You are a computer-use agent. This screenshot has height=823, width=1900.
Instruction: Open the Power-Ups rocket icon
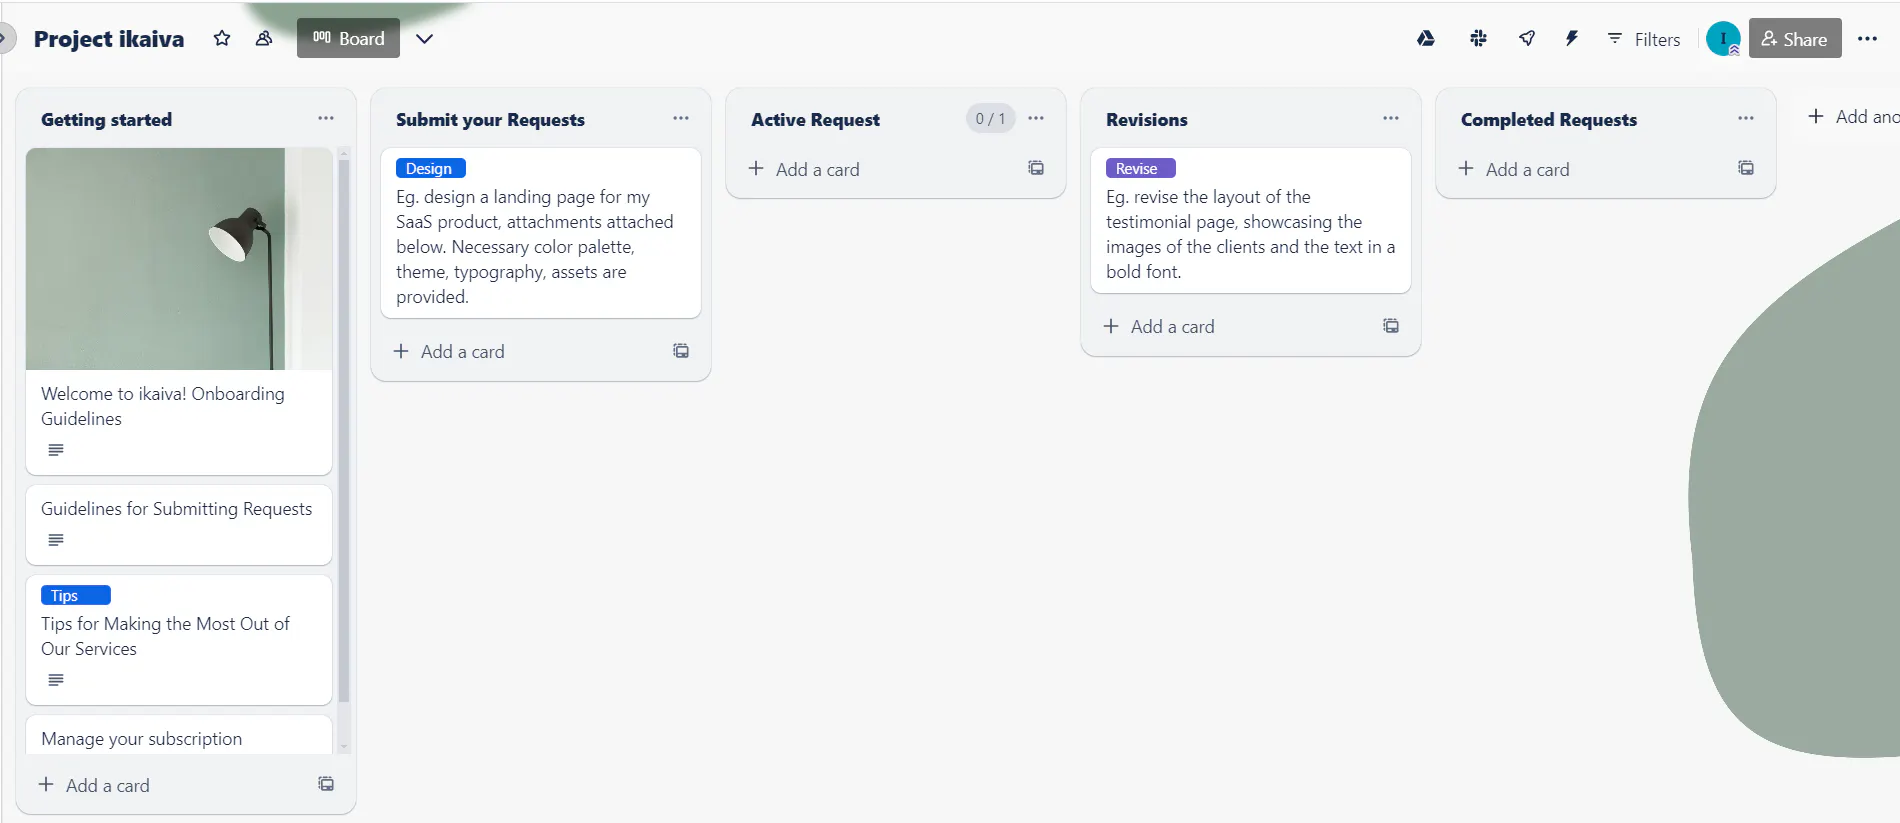click(1527, 39)
